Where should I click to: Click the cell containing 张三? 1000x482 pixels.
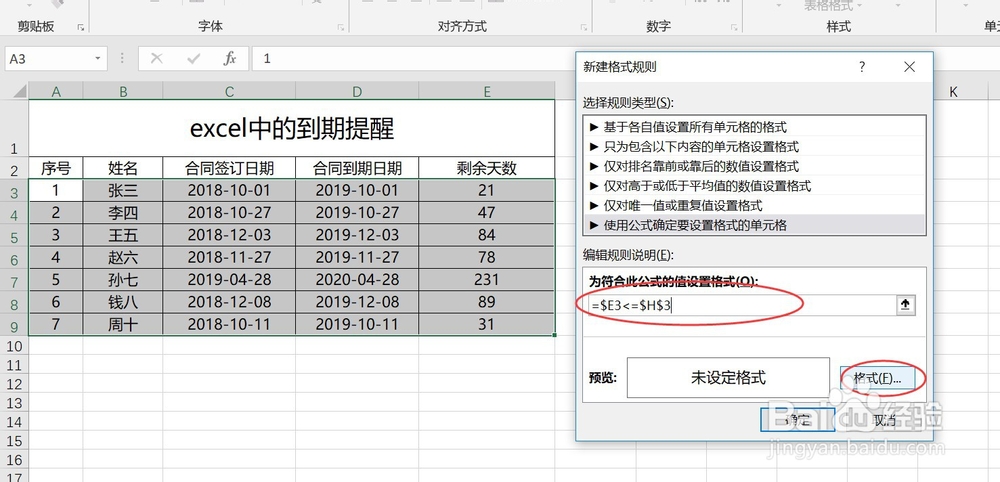tap(123, 191)
